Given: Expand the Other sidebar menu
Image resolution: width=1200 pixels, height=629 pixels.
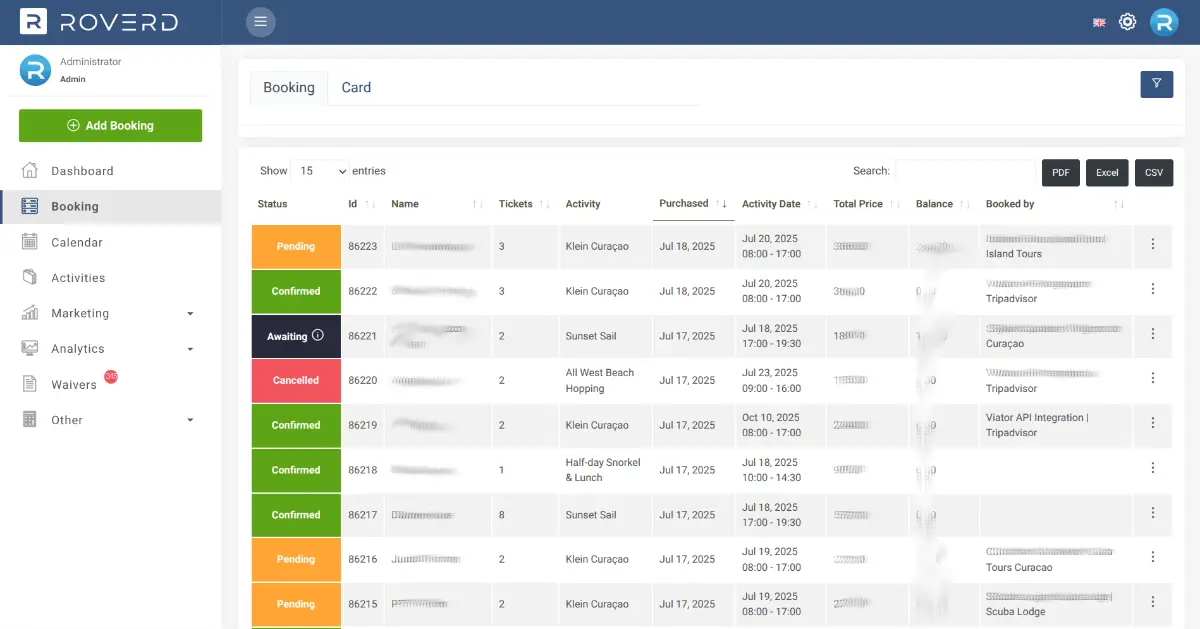Looking at the screenshot, I should tap(110, 420).
